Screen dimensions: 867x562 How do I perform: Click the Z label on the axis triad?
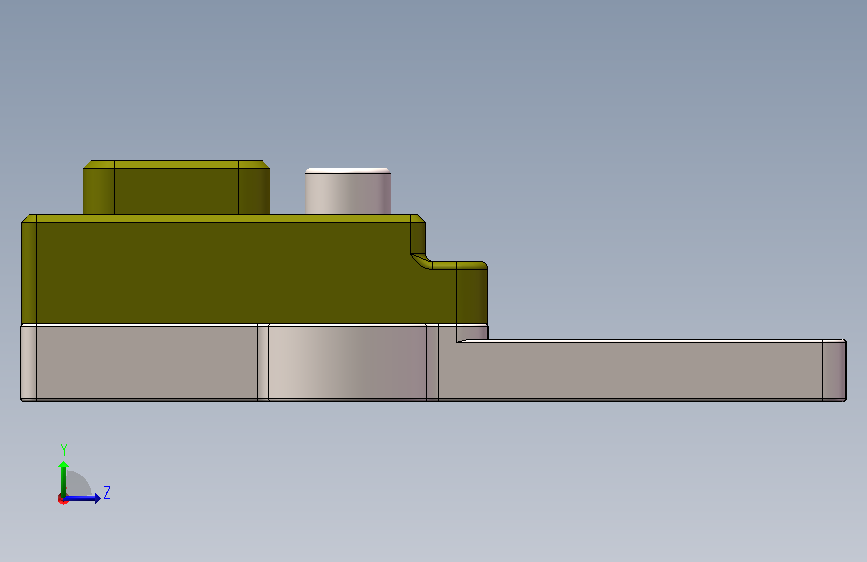[107, 492]
